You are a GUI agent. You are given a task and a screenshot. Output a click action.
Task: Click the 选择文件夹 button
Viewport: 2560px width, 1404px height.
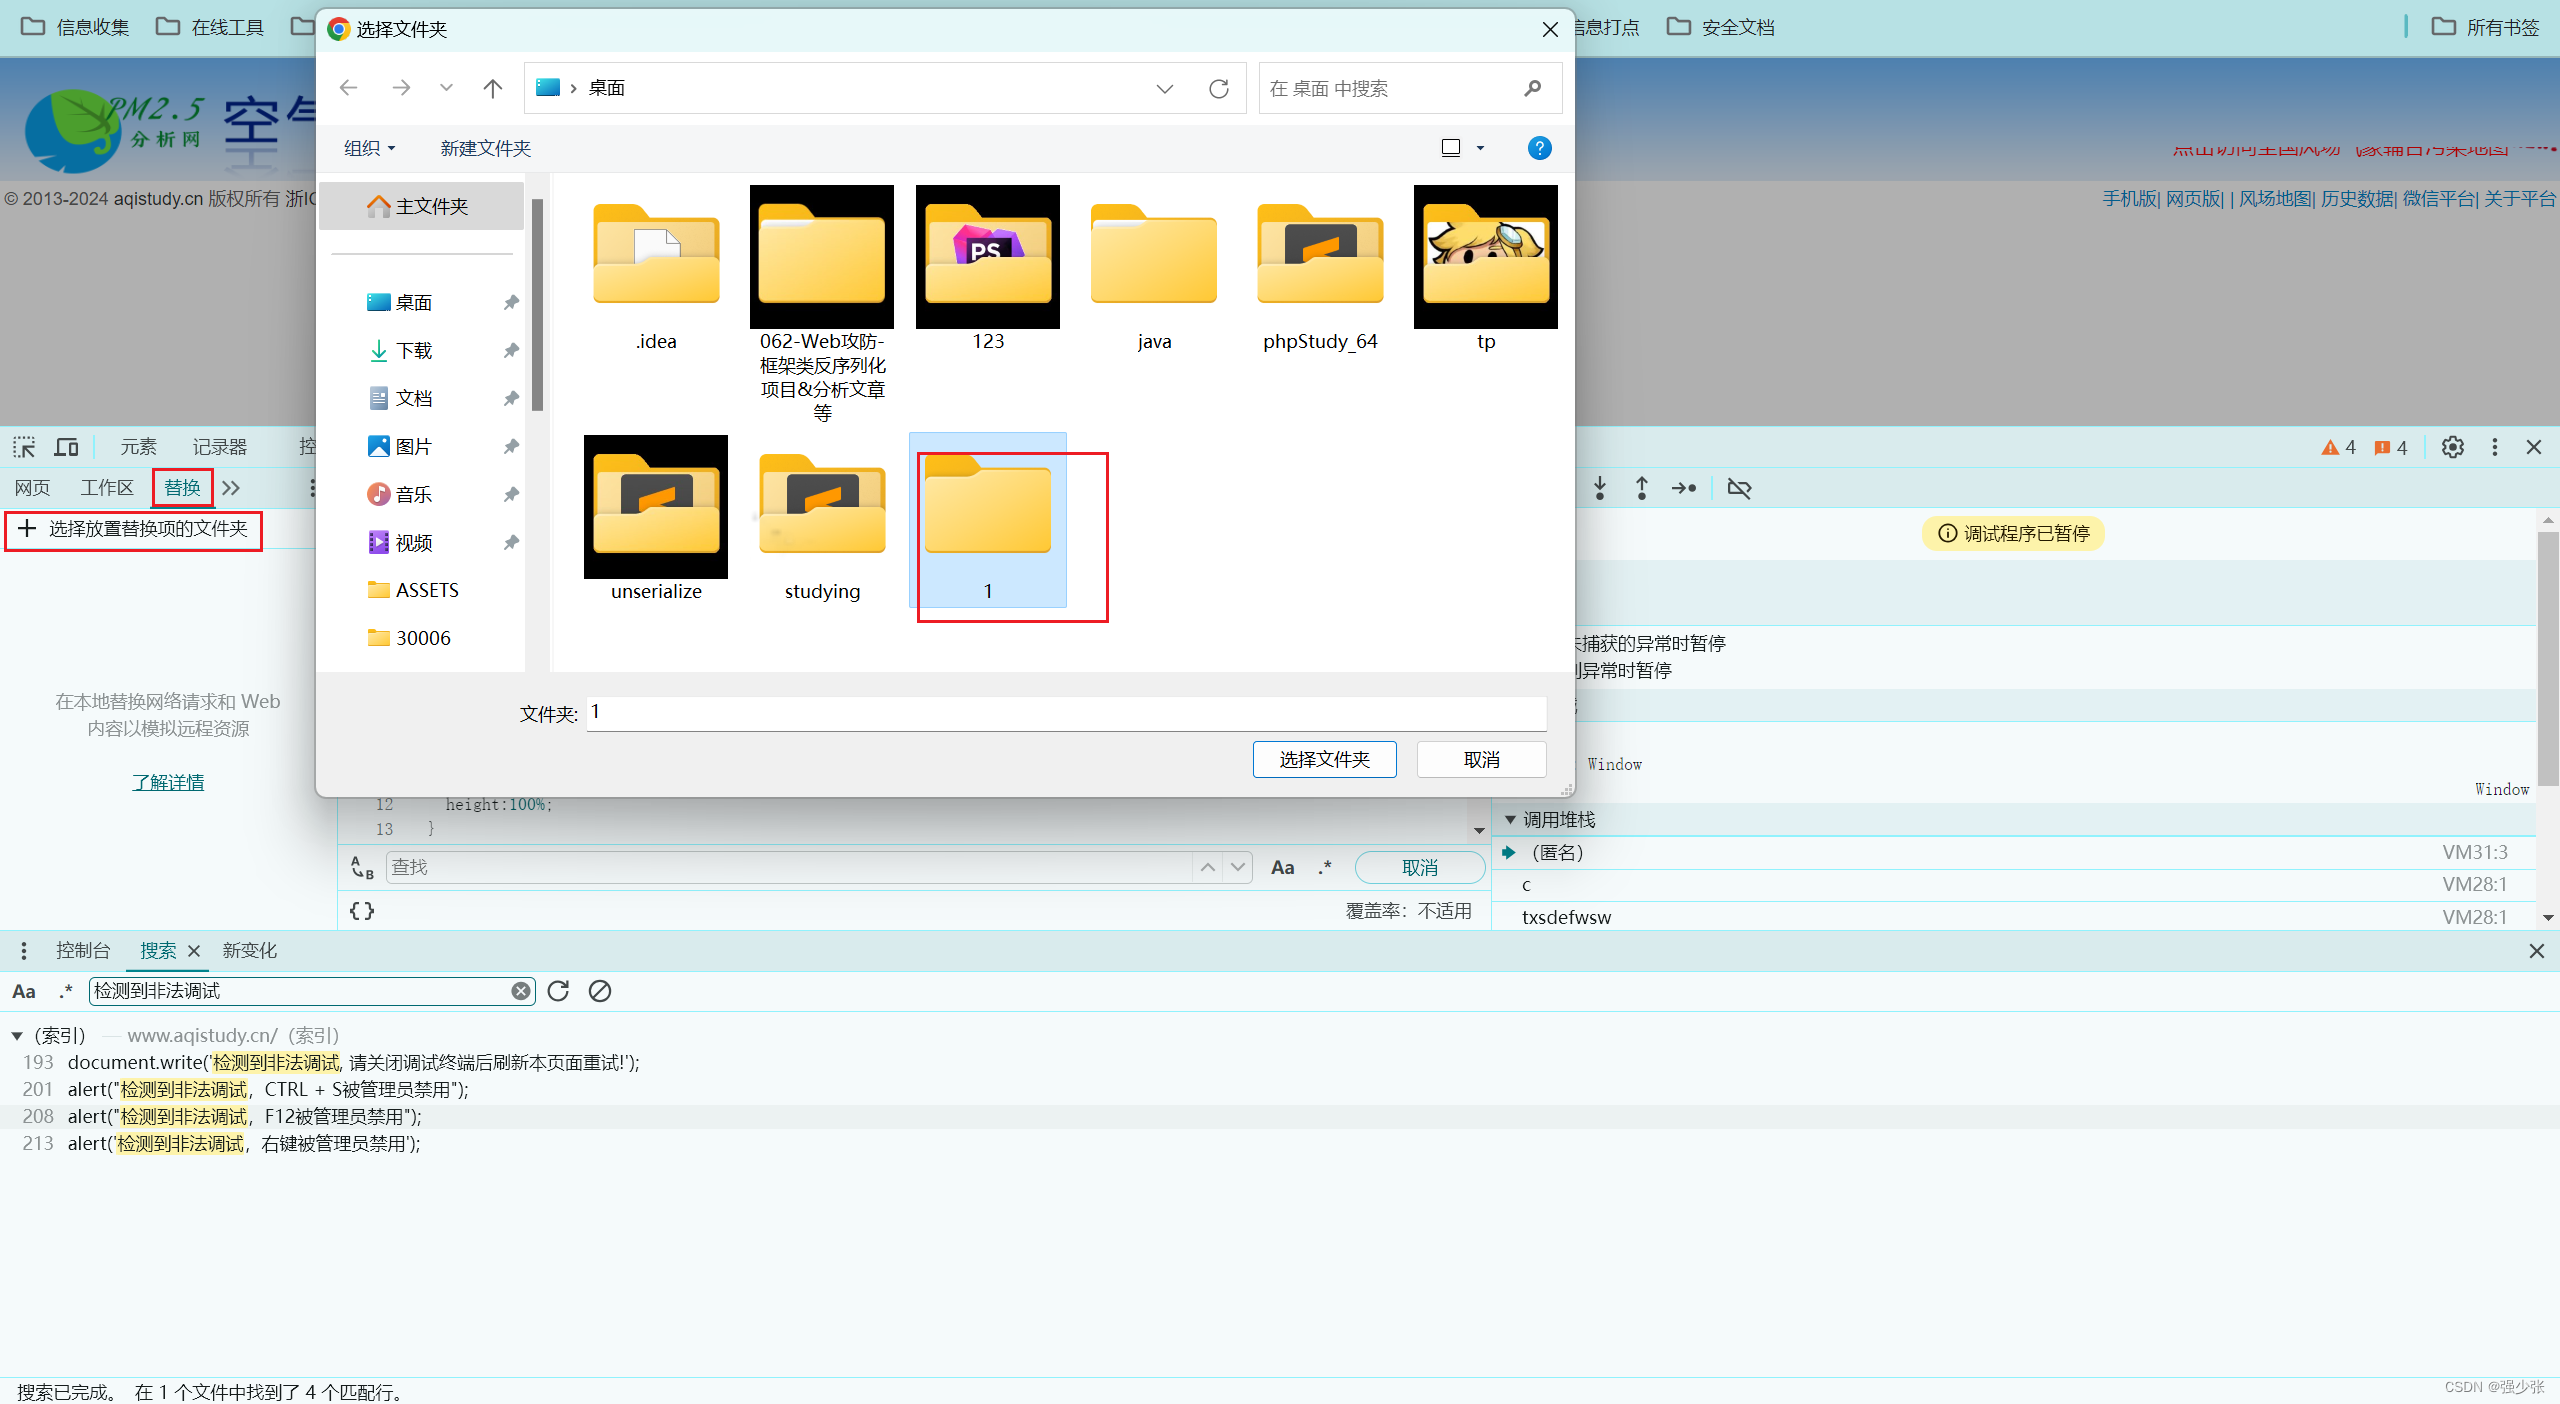click(x=1324, y=760)
